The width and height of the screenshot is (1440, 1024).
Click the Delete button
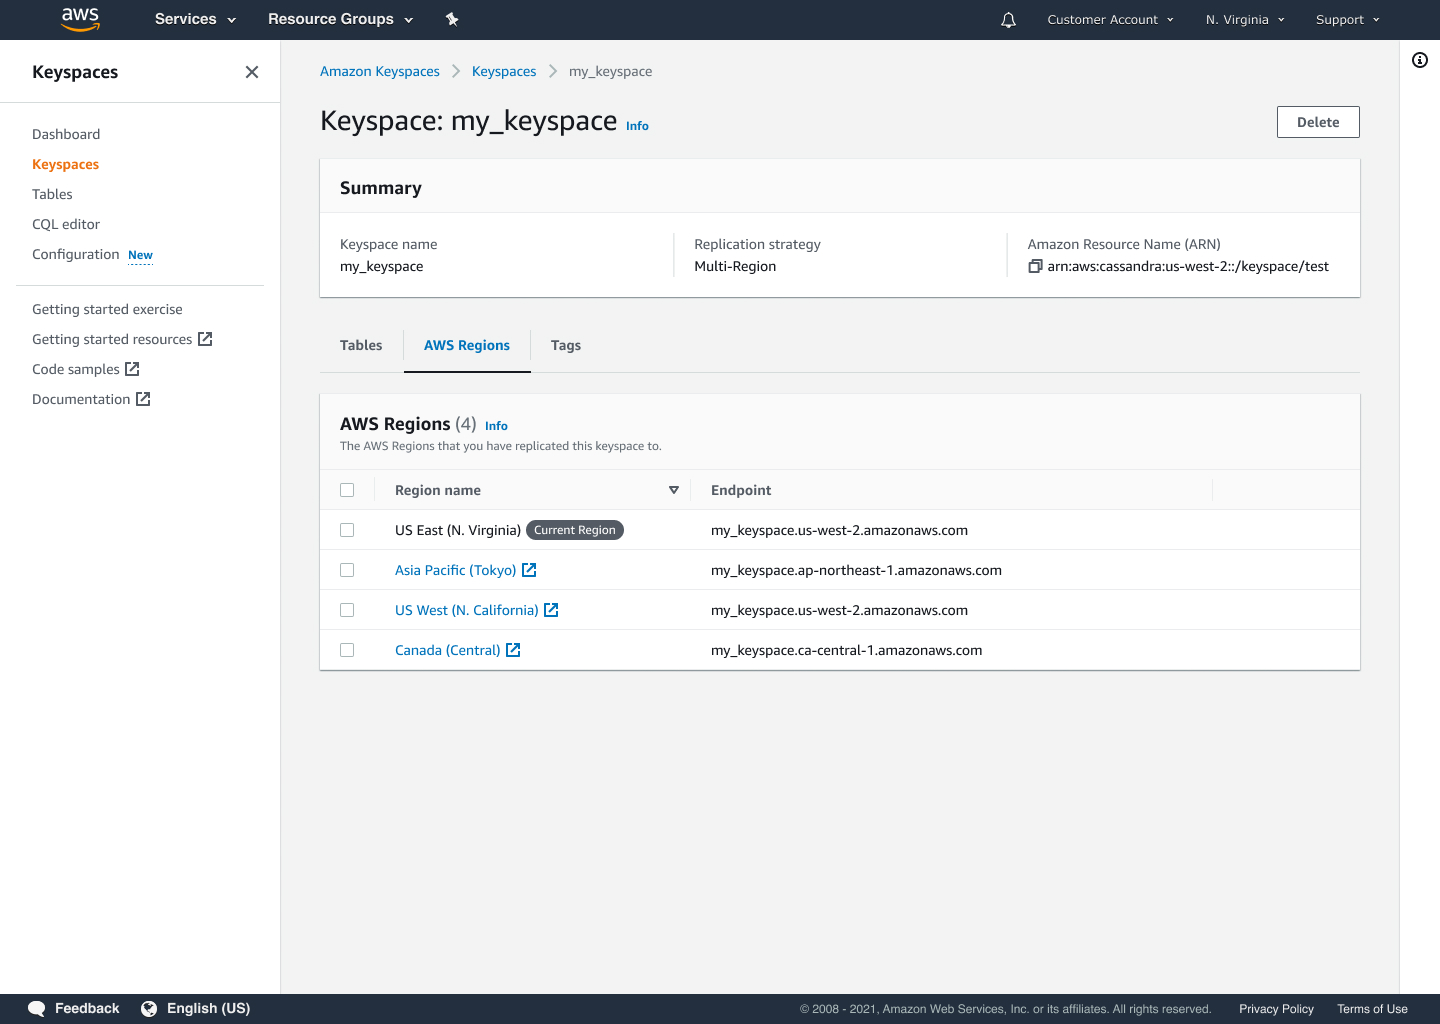tap(1317, 121)
